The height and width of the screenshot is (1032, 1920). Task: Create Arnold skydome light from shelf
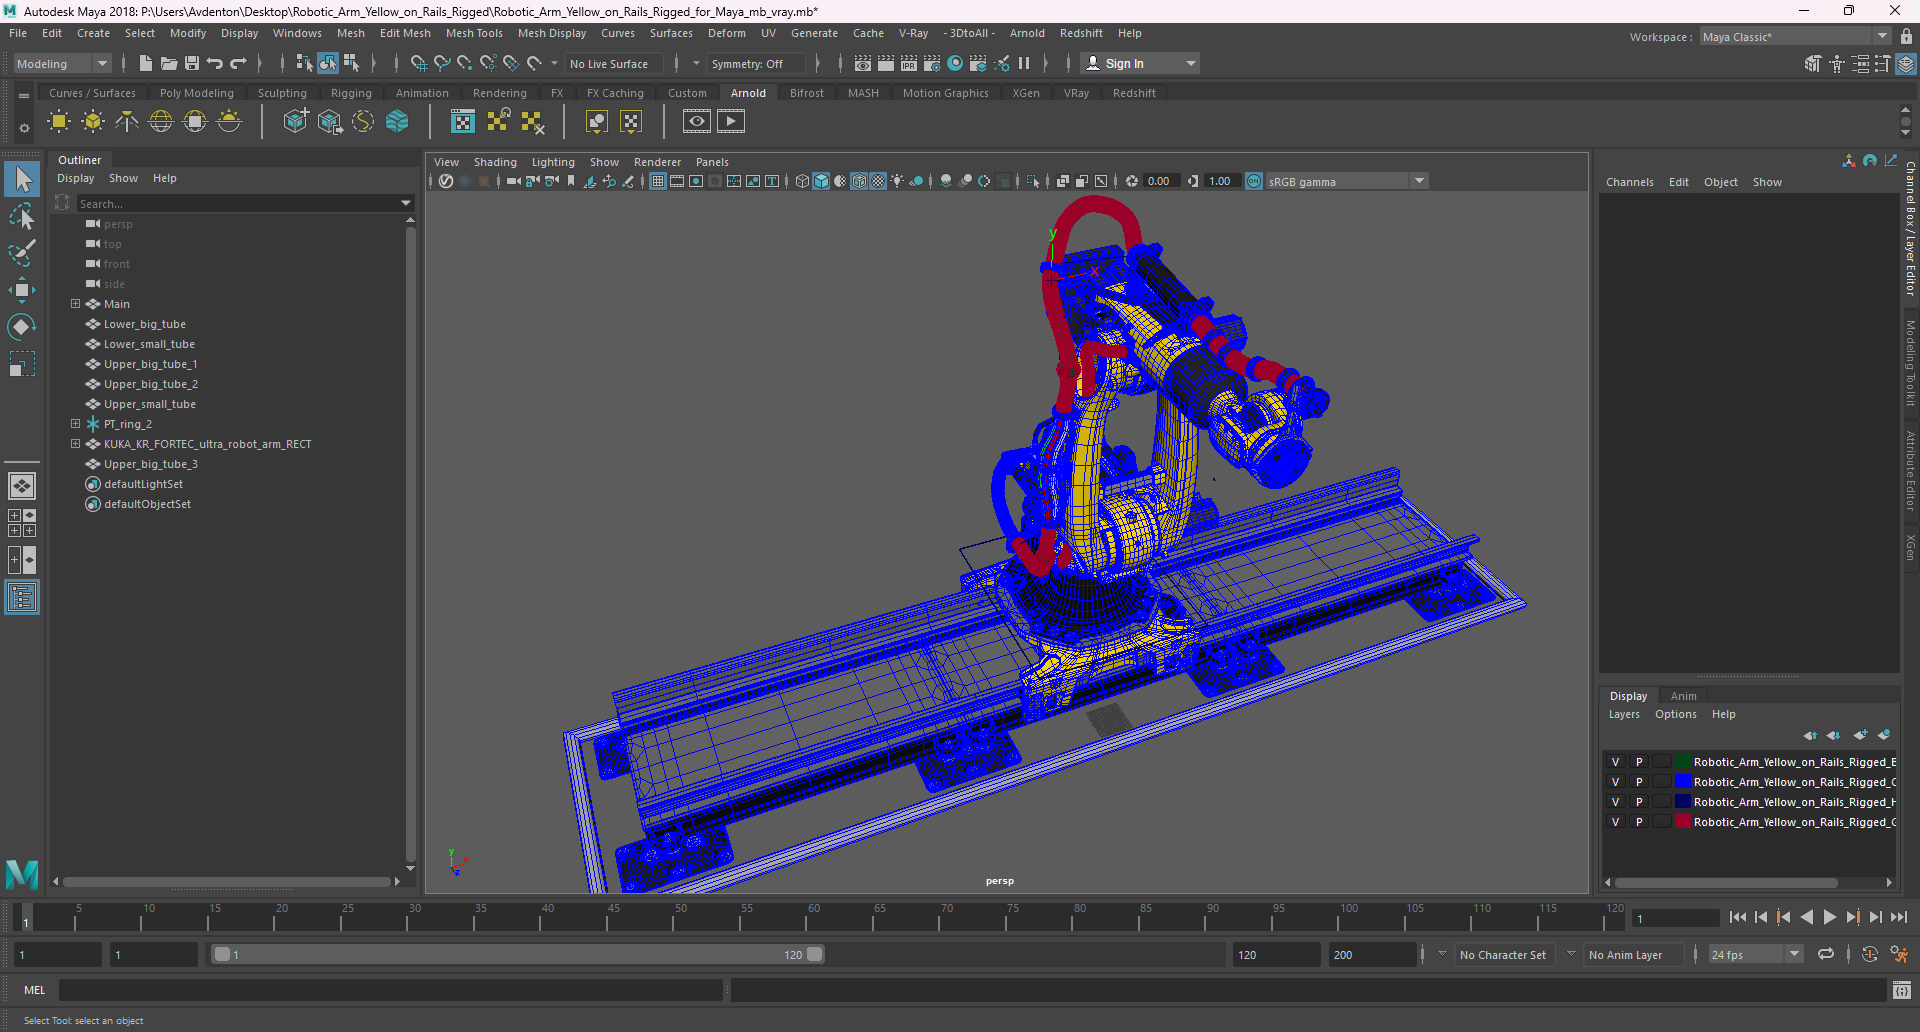[x=161, y=122]
